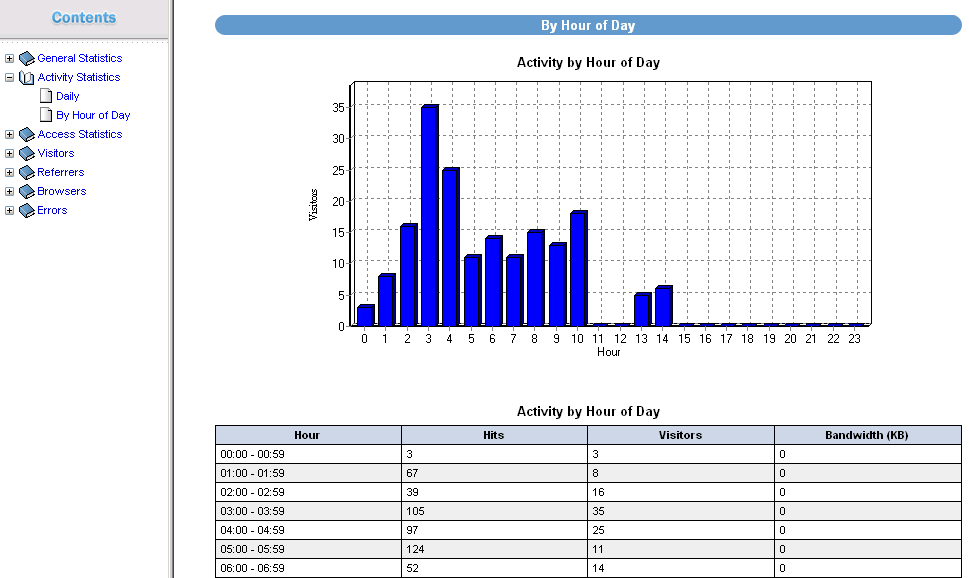Click the Visitors book icon
The width and height of the screenshot is (969, 578).
(x=27, y=154)
